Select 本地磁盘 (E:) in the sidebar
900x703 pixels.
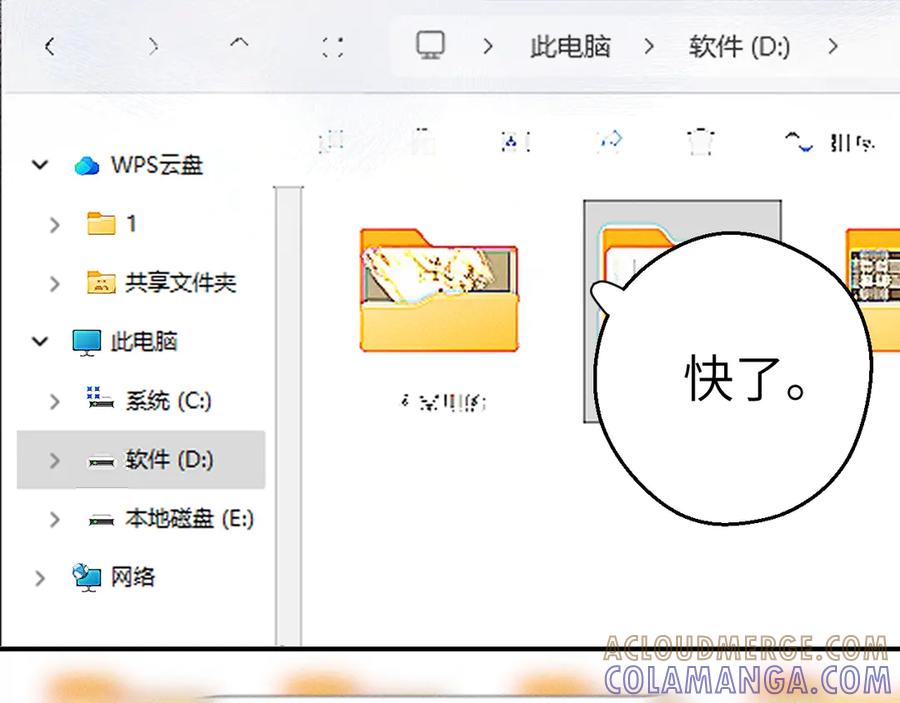coord(188,519)
